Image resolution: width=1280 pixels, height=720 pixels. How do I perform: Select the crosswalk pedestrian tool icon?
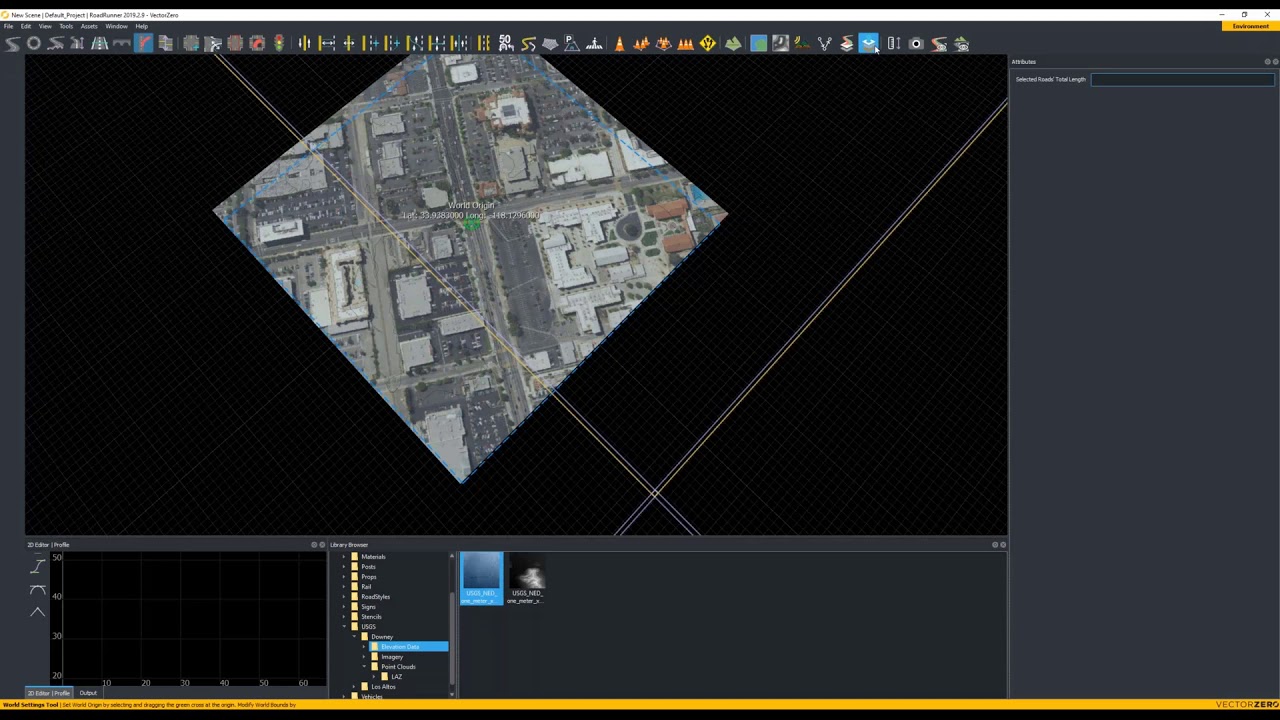[595, 43]
